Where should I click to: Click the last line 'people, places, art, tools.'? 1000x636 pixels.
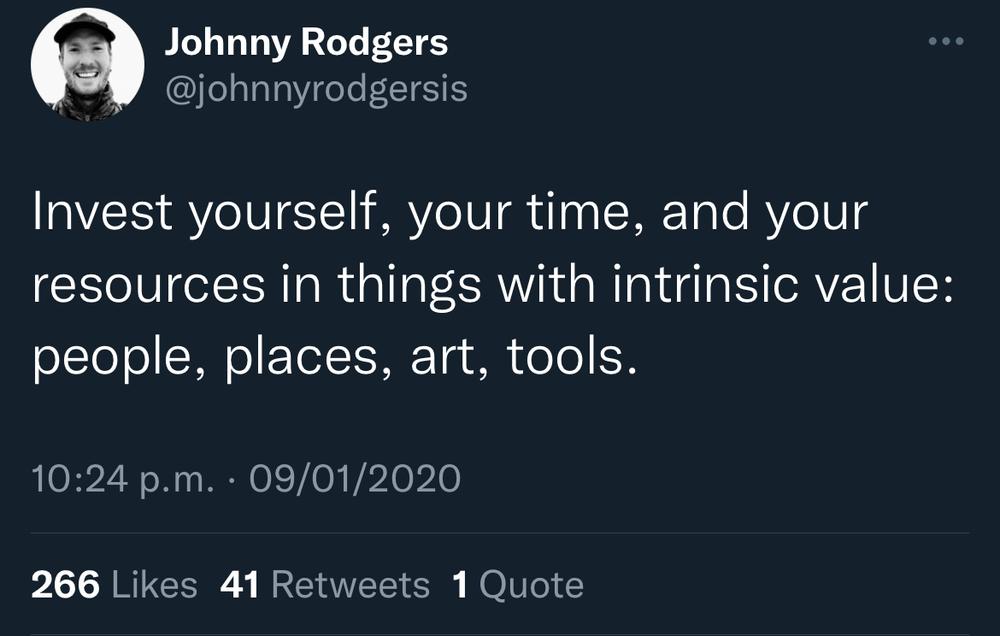click(x=335, y=357)
